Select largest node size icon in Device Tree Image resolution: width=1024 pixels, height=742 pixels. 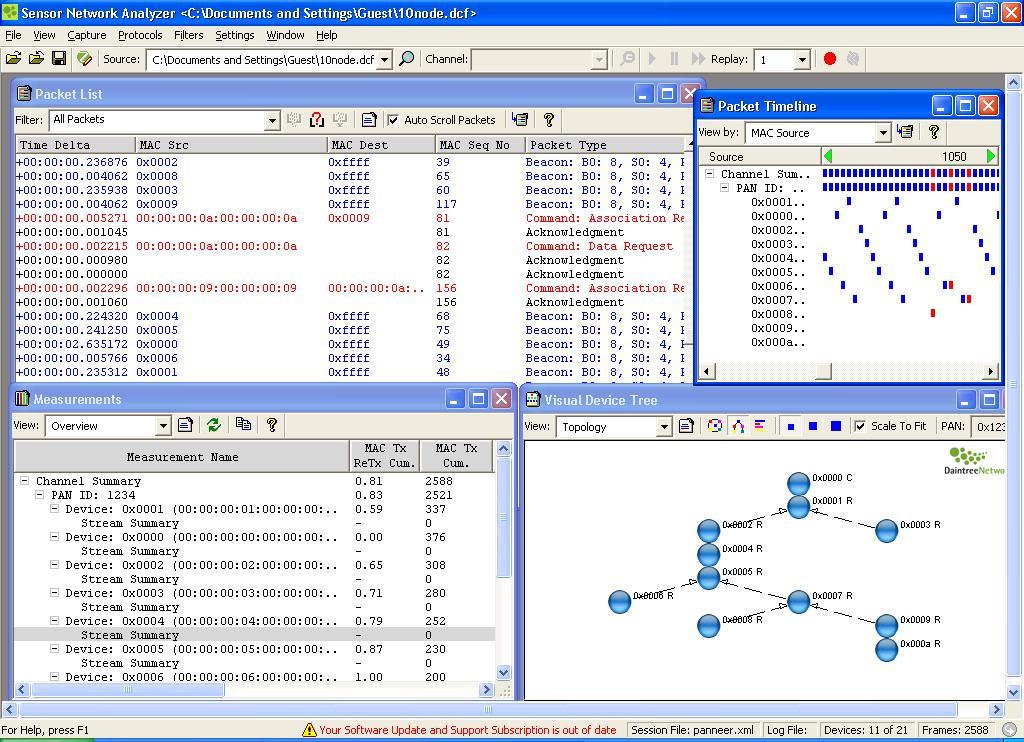pos(836,426)
